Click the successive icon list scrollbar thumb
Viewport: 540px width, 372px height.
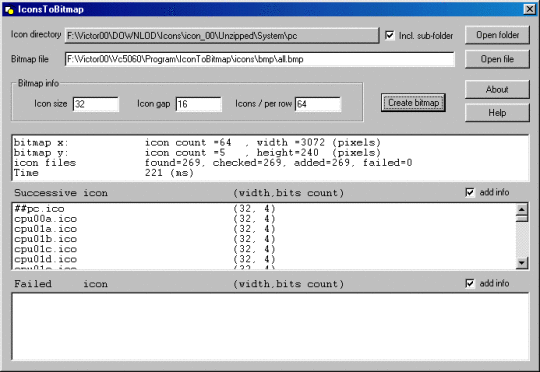point(522,218)
